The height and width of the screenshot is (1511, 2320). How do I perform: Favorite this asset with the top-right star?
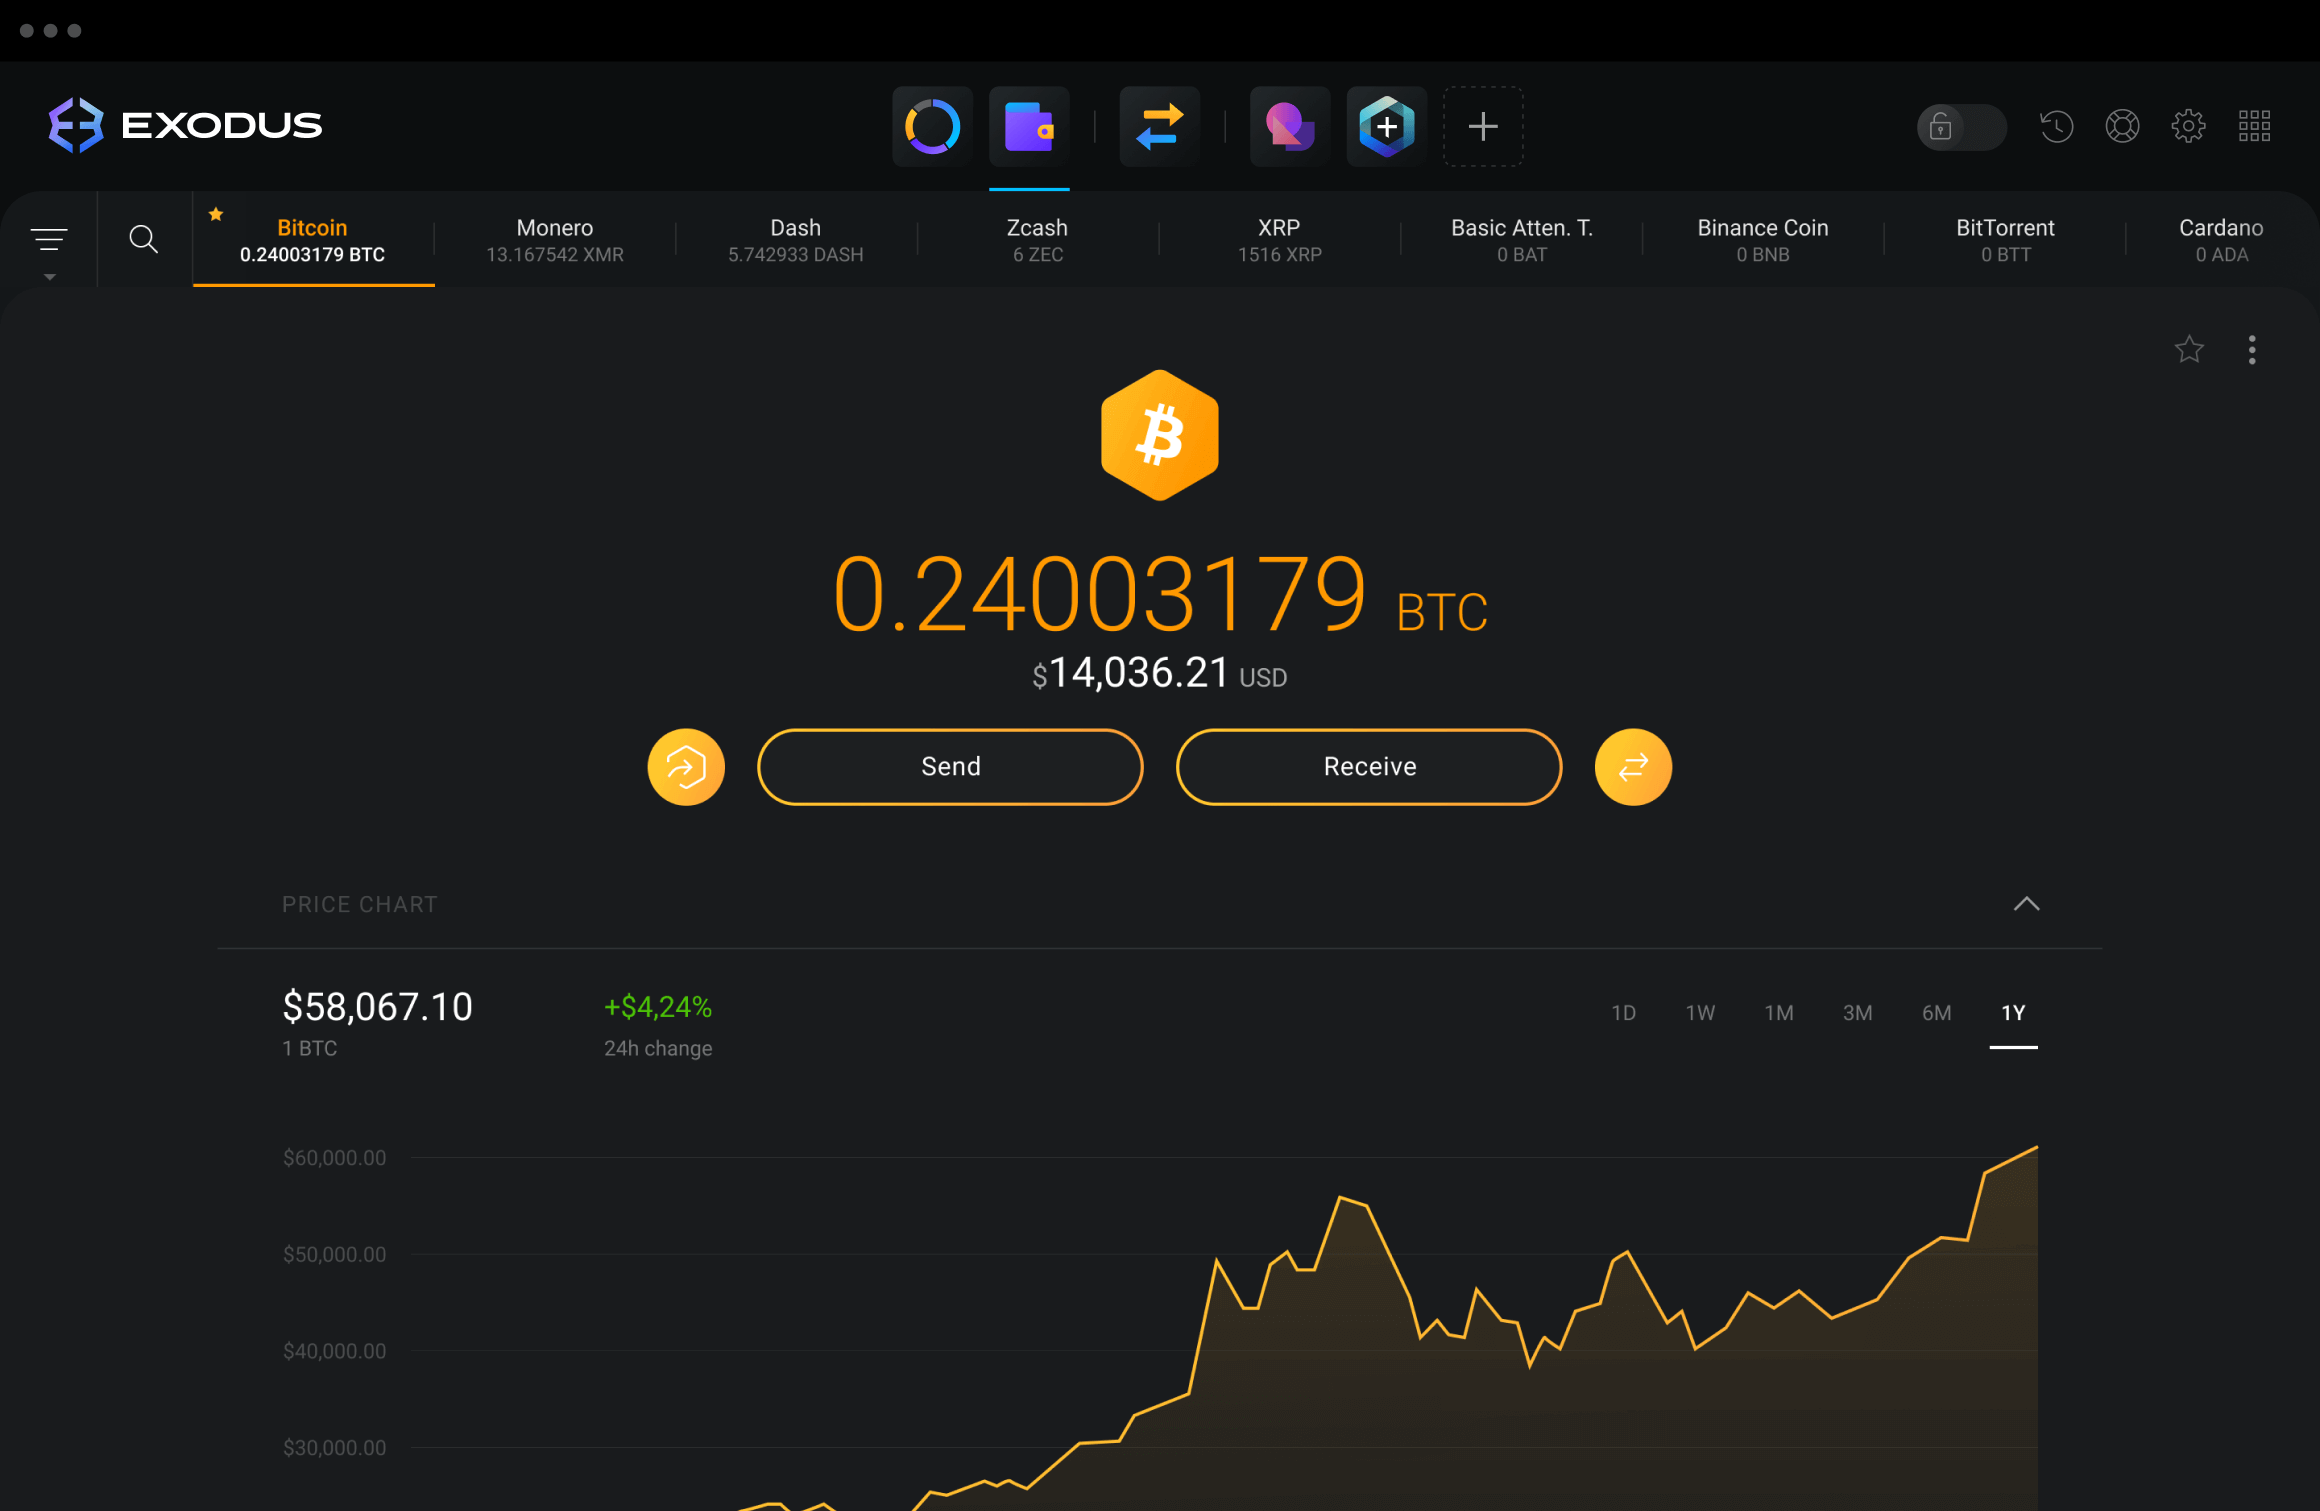pyautogui.click(x=2189, y=350)
